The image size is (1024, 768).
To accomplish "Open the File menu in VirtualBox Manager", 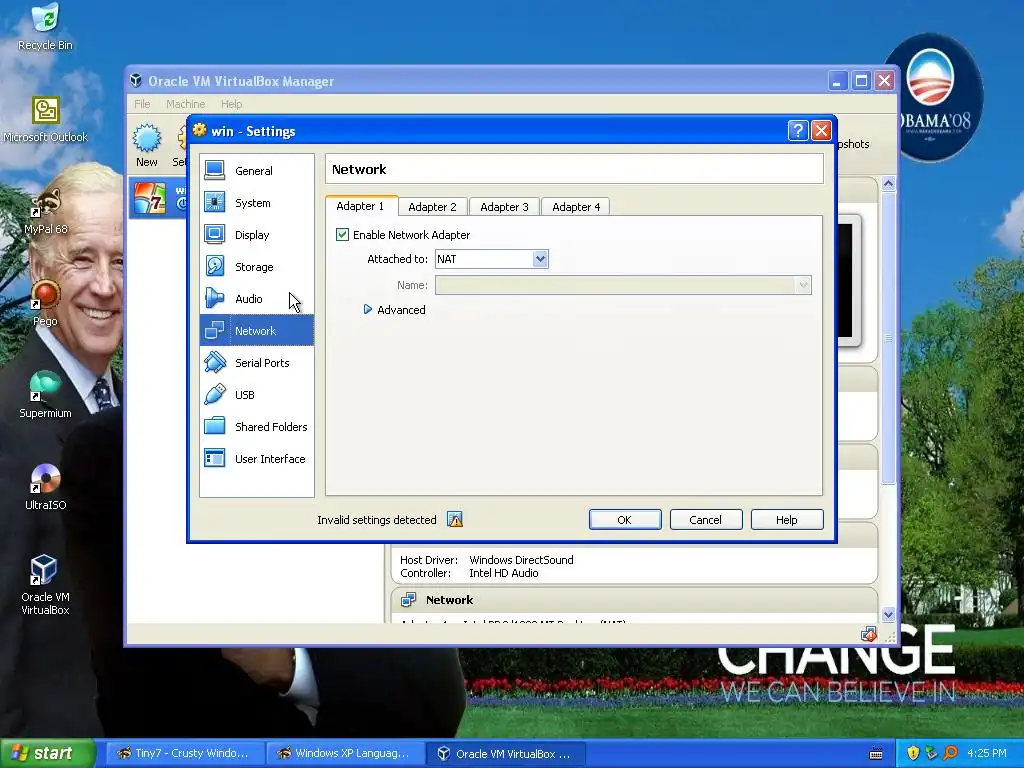I will coord(142,104).
